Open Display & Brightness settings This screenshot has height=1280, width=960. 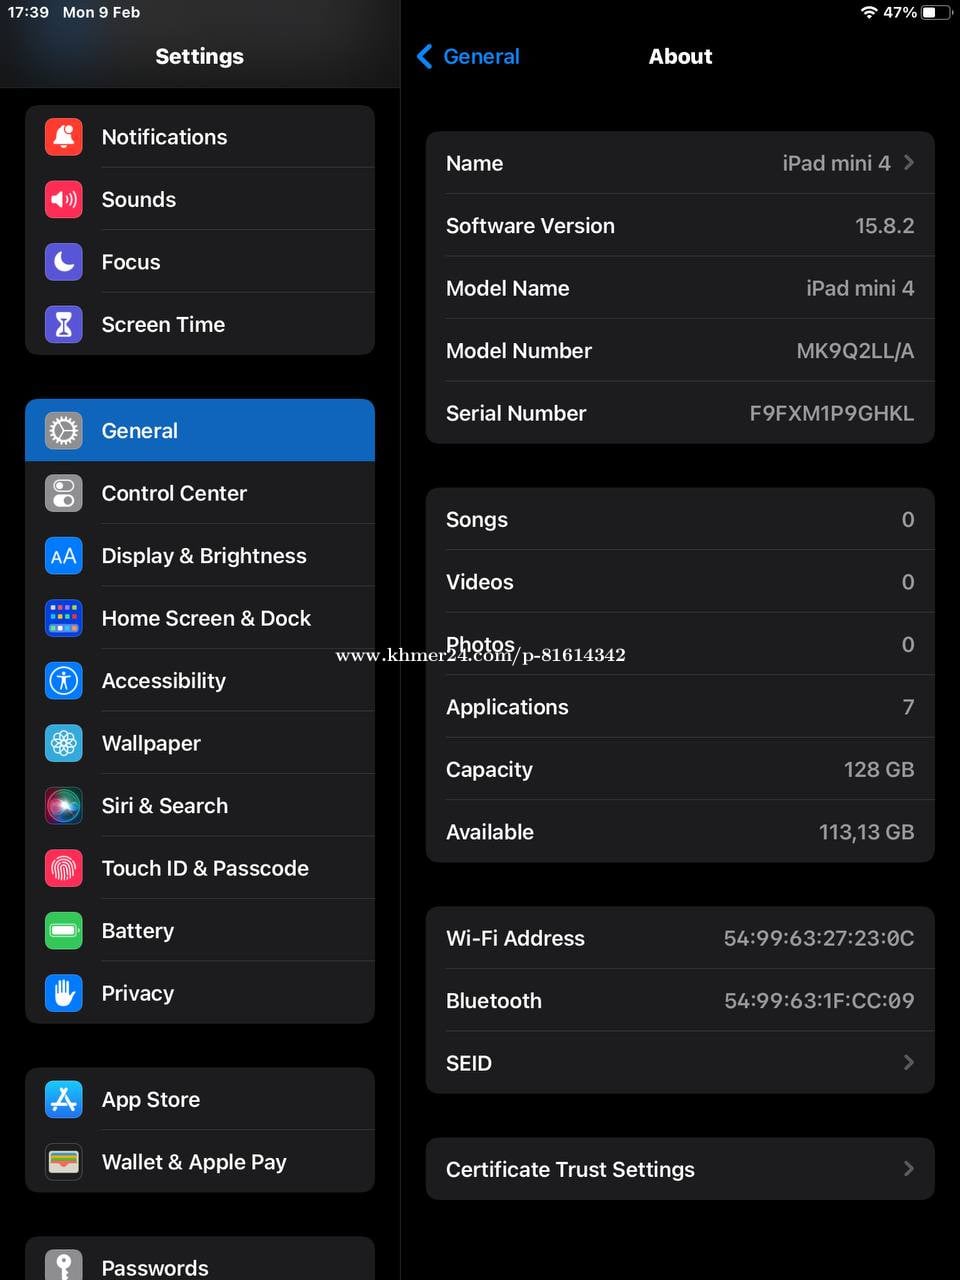pos(204,556)
